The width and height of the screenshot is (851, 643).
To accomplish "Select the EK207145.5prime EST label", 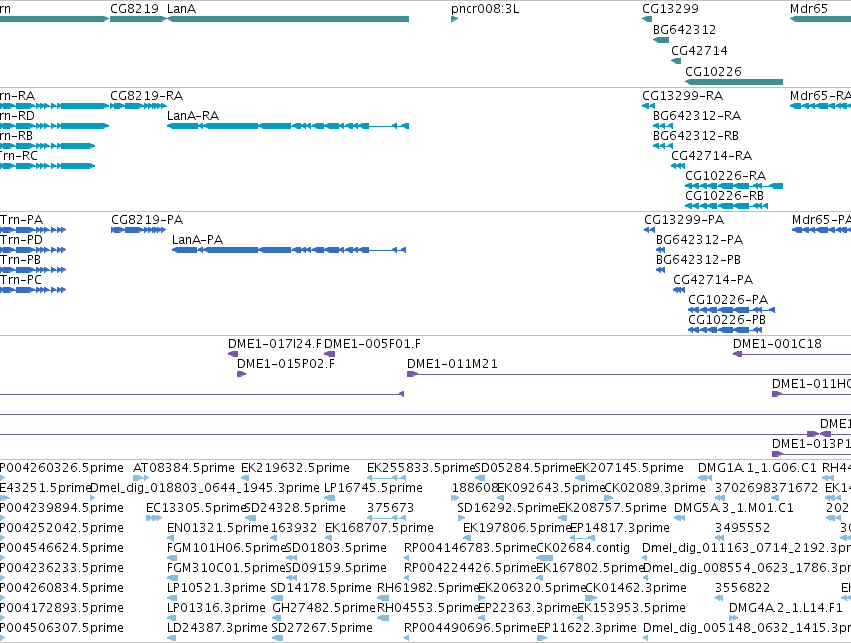I will click(630, 468).
